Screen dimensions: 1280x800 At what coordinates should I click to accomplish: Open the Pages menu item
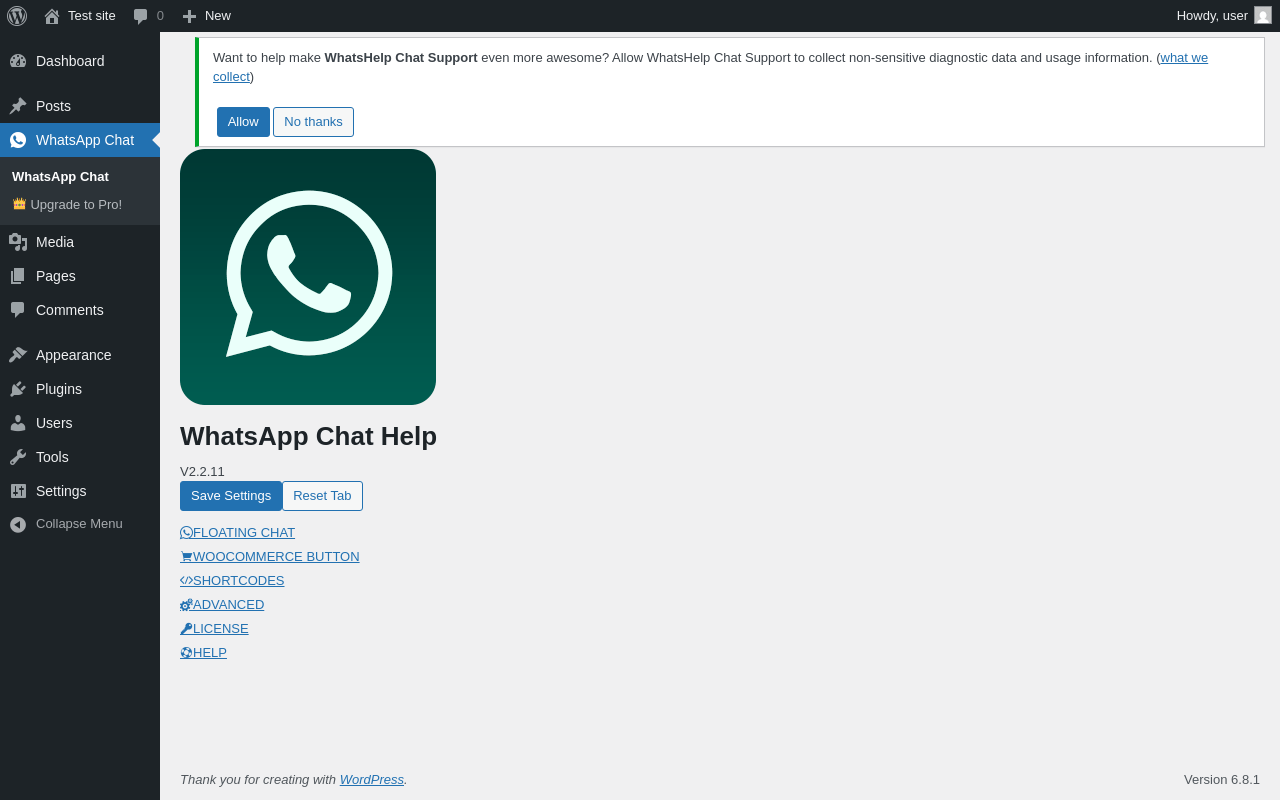(x=80, y=276)
